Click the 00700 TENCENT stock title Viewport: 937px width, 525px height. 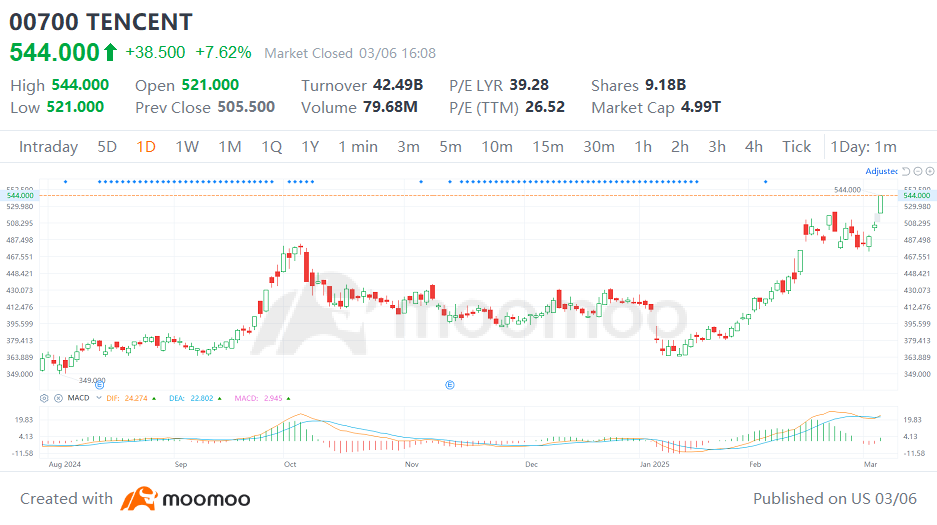click(101, 22)
